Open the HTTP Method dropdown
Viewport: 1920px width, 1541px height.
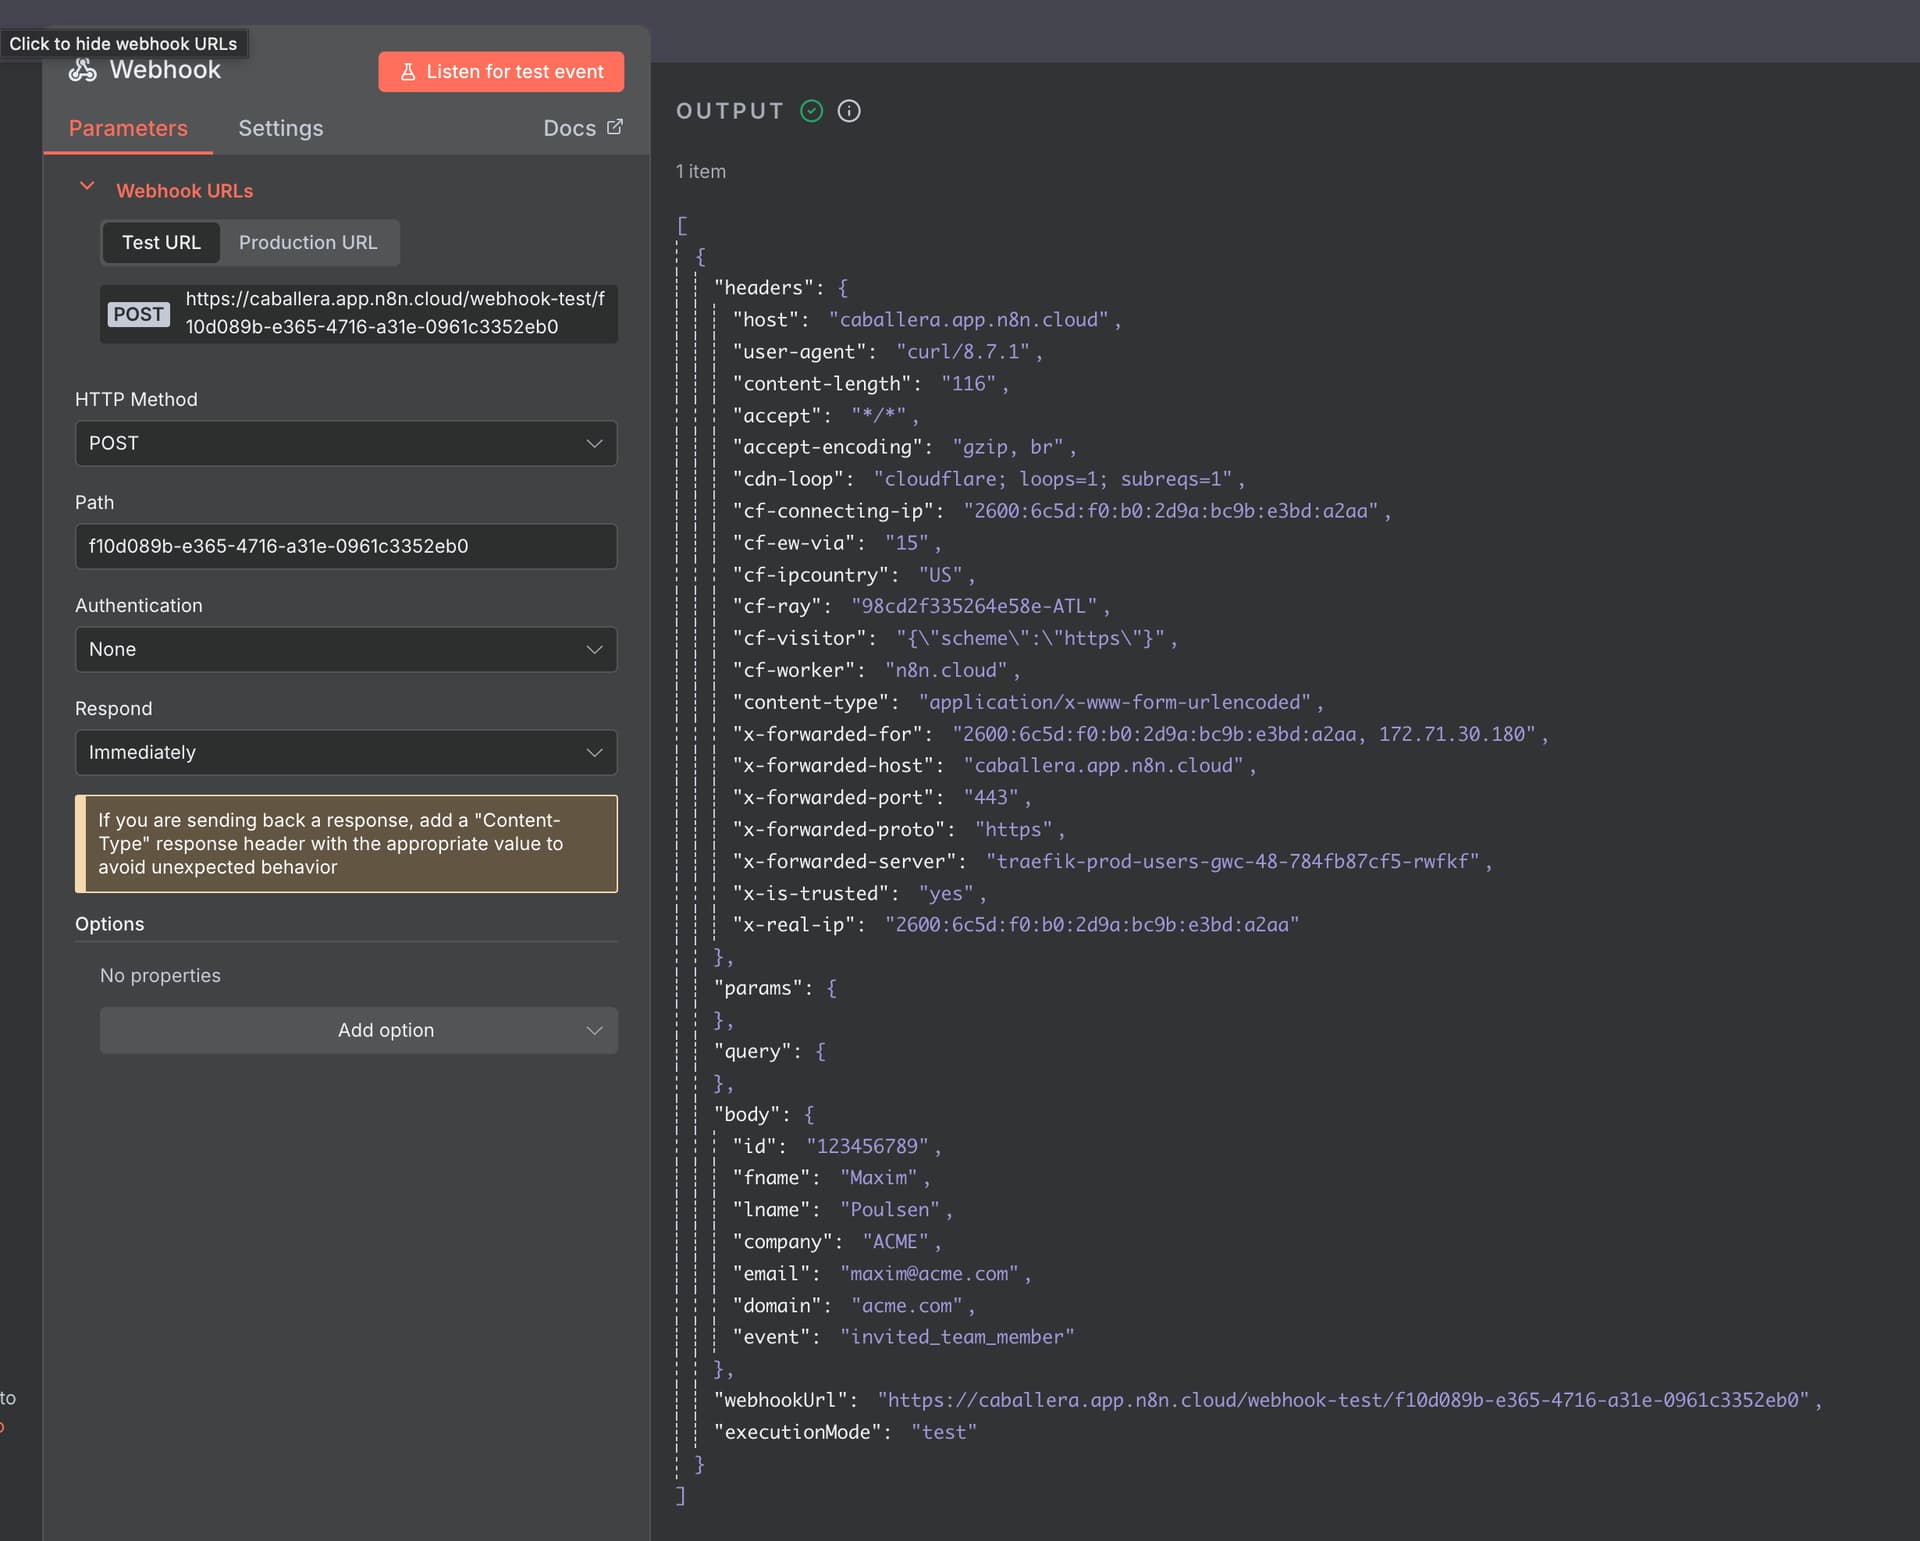pyautogui.click(x=345, y=443)
